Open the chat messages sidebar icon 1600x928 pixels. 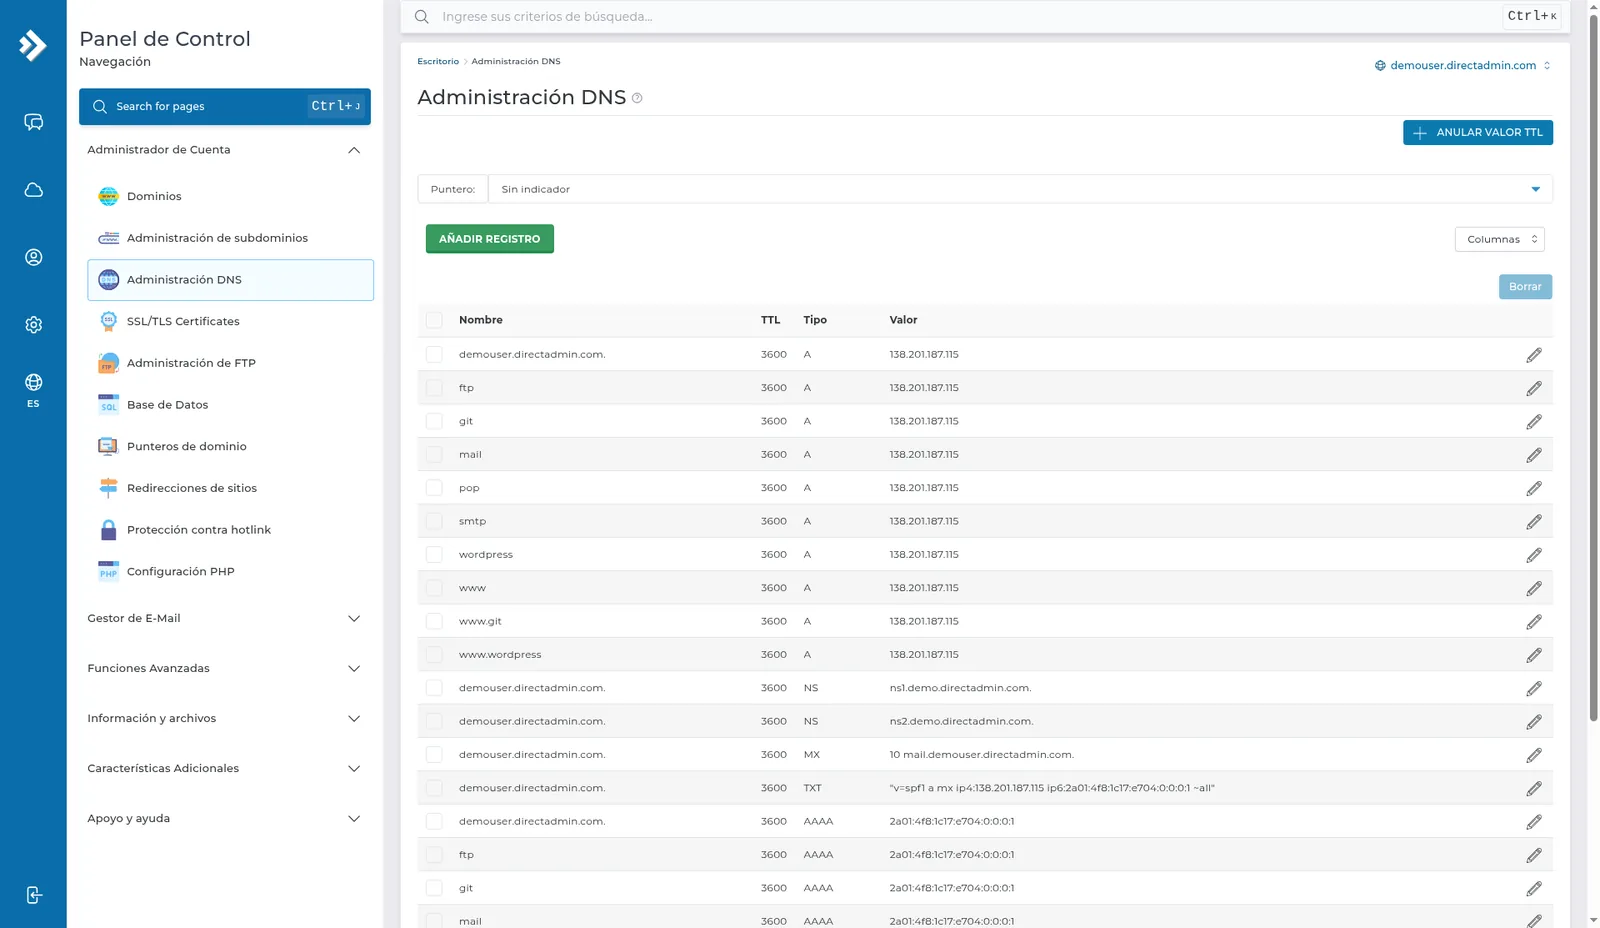click(33, 122)
